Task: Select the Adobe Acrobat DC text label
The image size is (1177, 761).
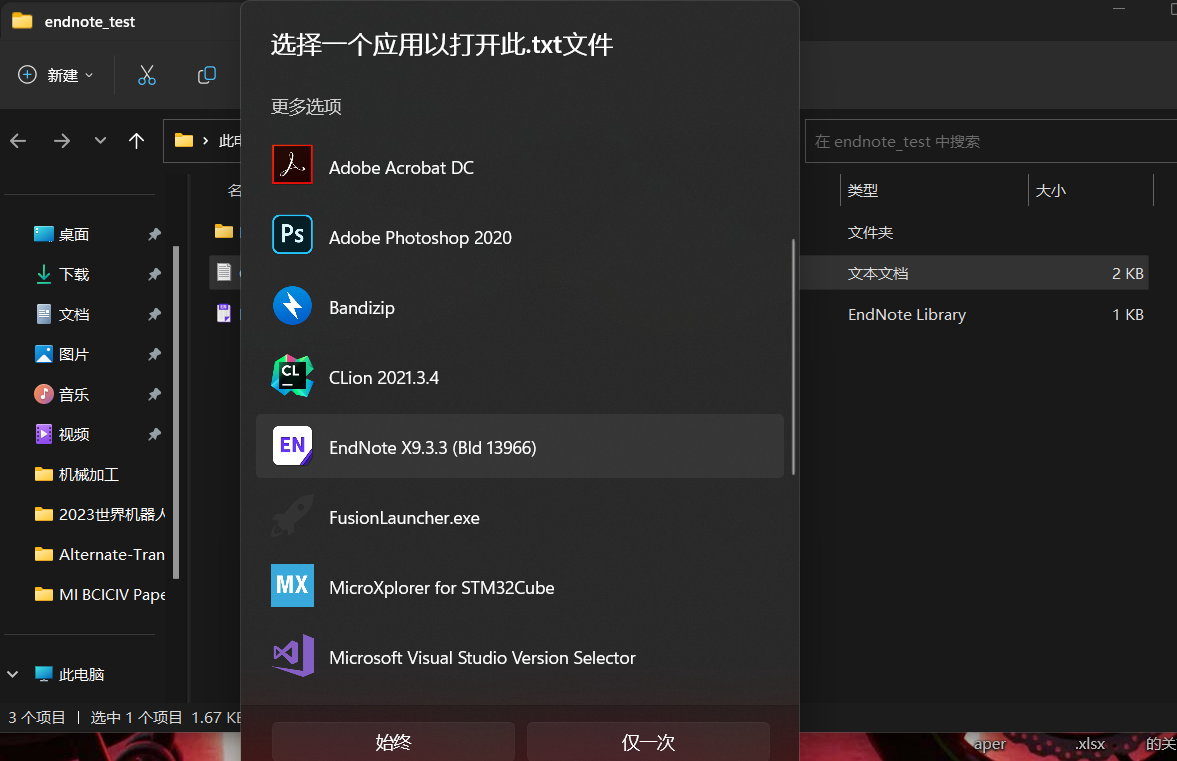Action: pyautogui.click(x=402, y=167)
